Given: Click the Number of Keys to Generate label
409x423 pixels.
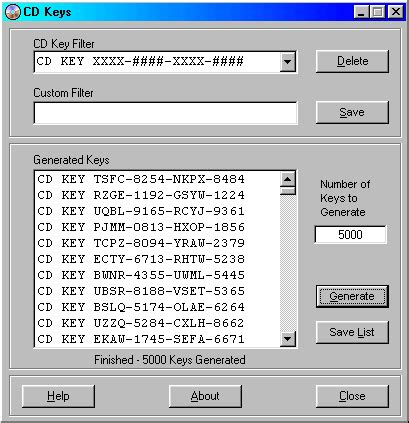Looking at the screenshot, I should coord(345,198).
